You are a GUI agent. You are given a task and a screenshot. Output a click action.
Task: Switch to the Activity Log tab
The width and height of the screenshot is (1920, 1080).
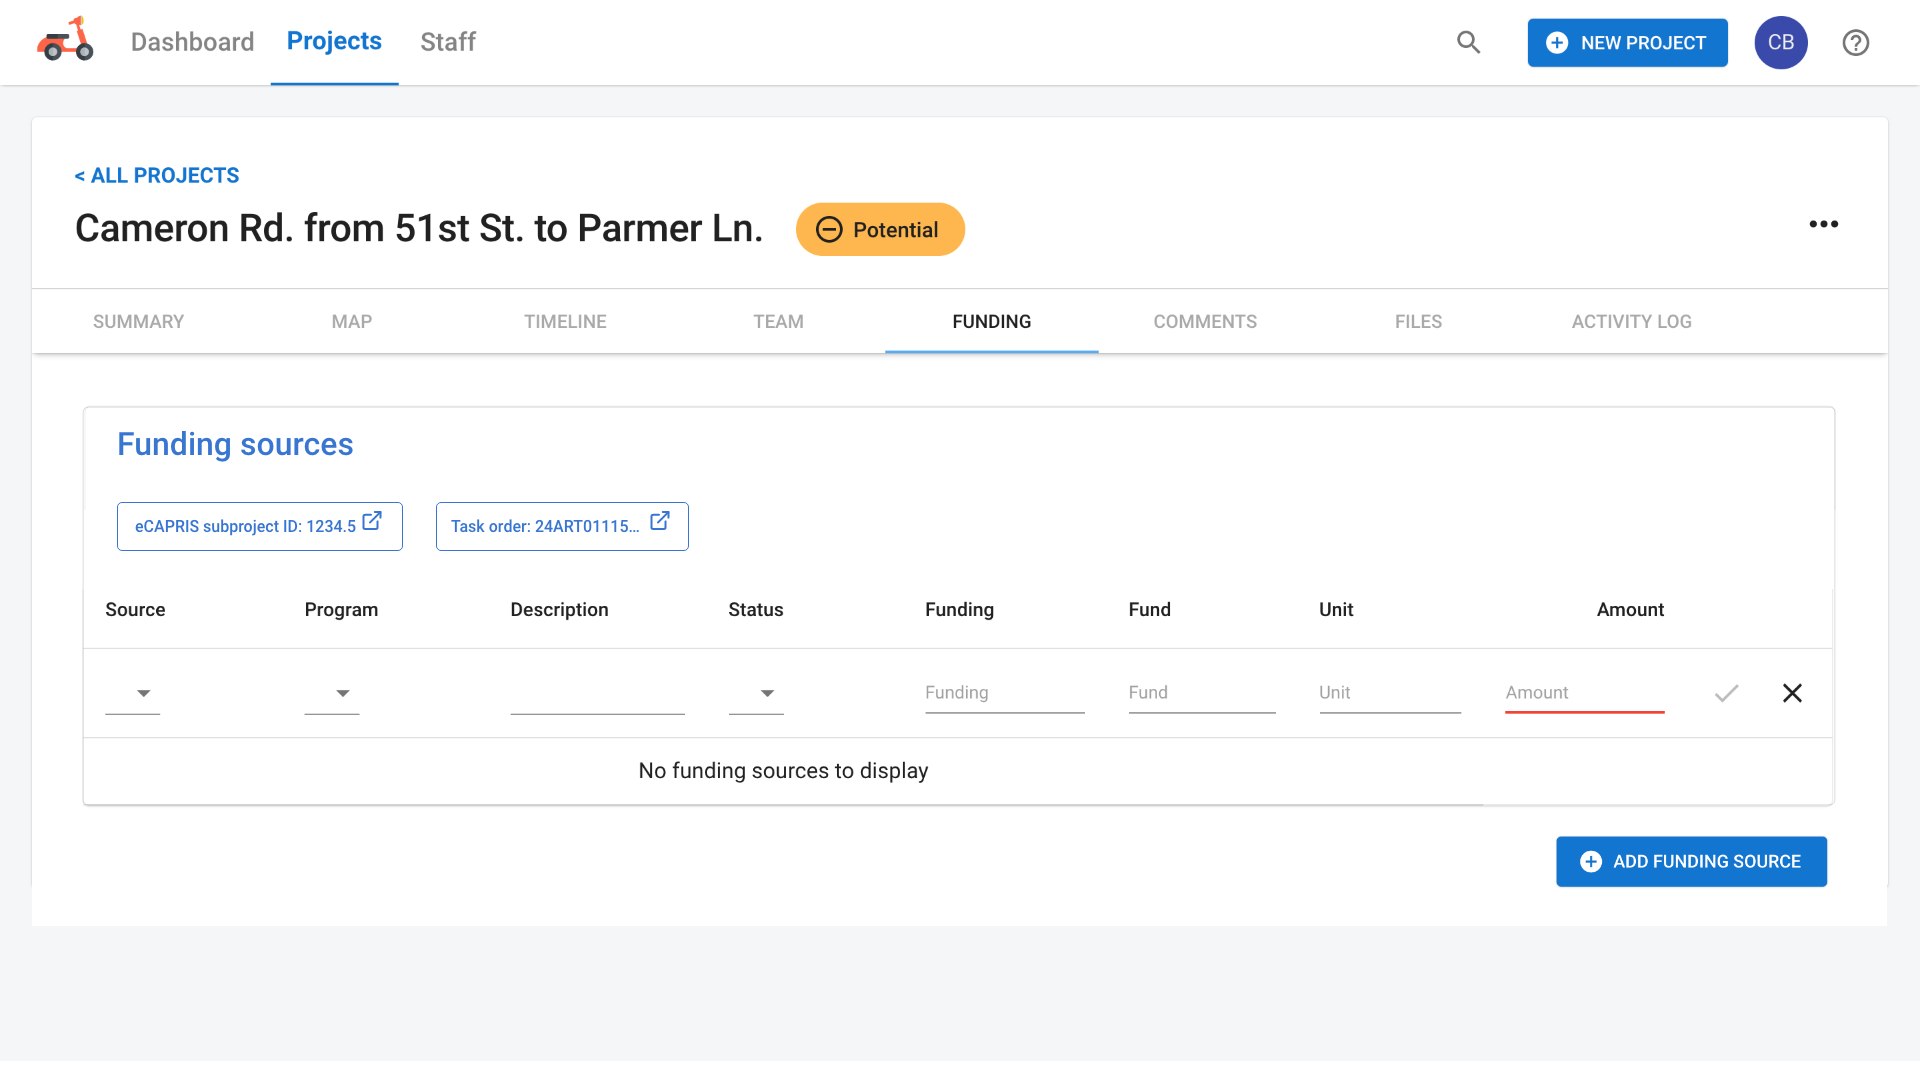[1631, 322]
